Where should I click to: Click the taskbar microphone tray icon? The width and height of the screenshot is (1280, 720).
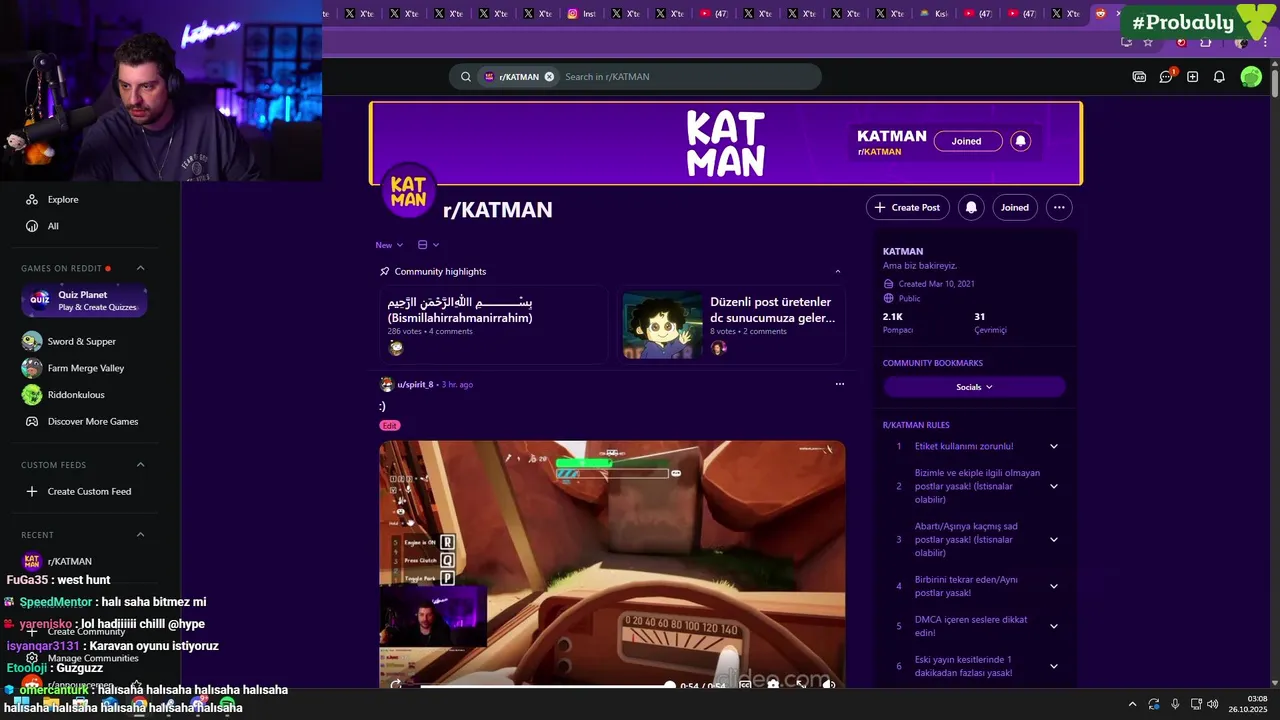point(1174,704)
